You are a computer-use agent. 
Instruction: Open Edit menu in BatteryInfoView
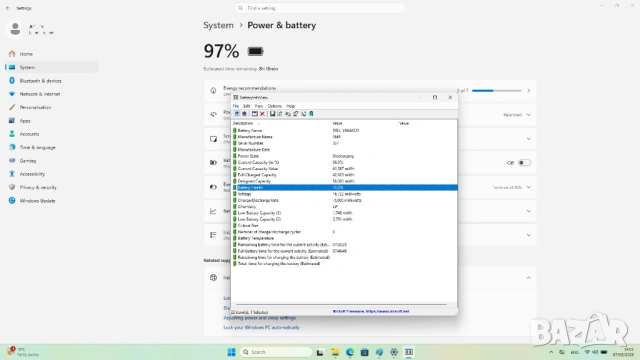pyautogui.click(x=247, y=106)
